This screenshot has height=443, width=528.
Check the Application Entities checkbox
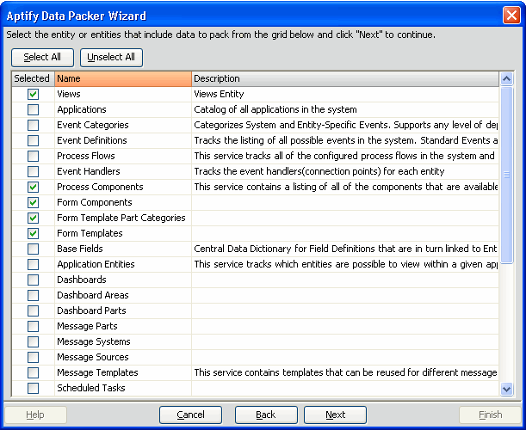33,265
